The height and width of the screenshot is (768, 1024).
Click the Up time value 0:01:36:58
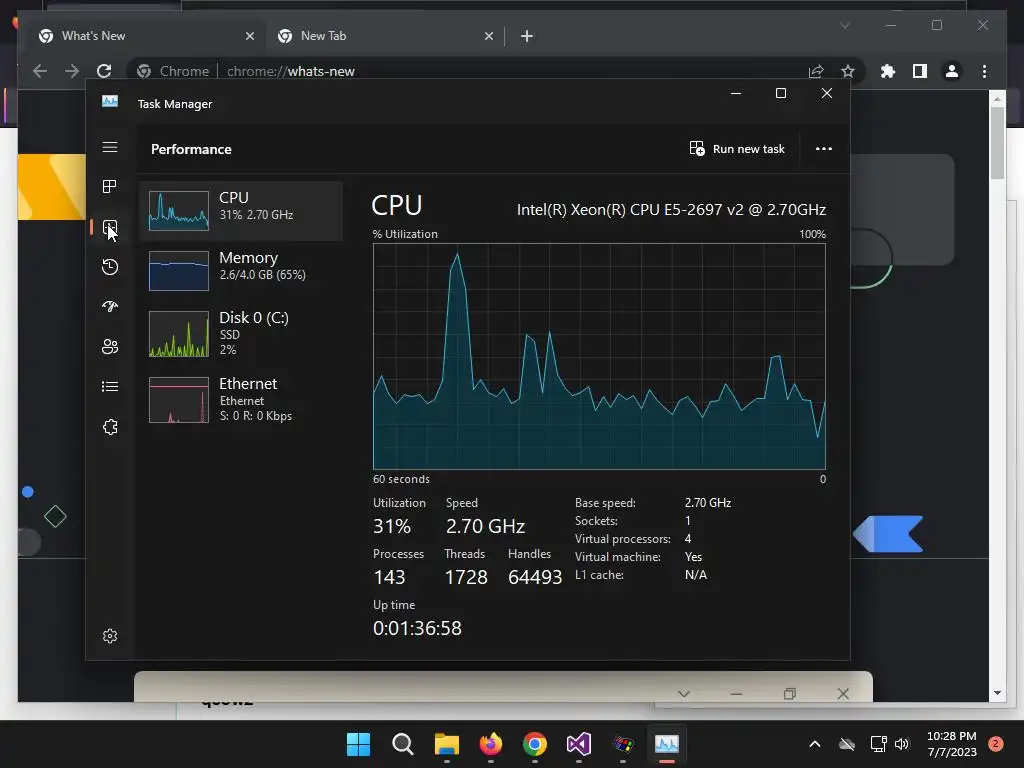click(417, 628)
